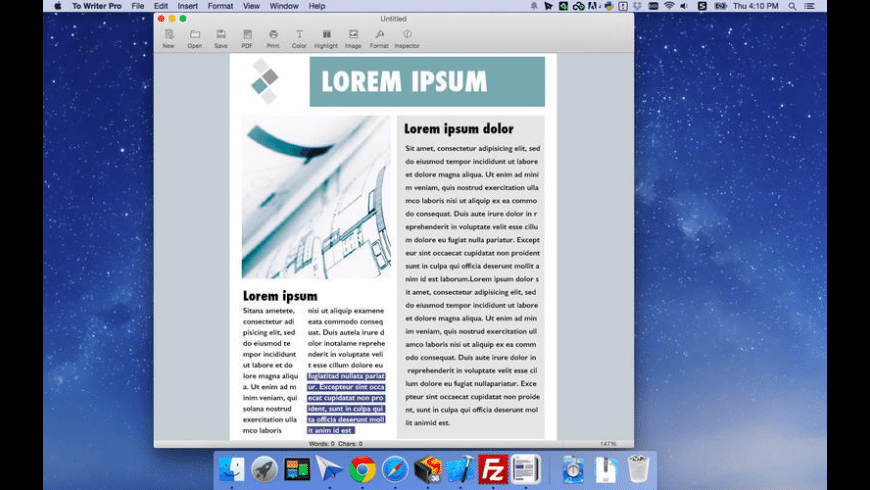The height and width of the screenshot is (490, 870).
Task: Launch Safari from the Dock
Action: coord(395,469)
